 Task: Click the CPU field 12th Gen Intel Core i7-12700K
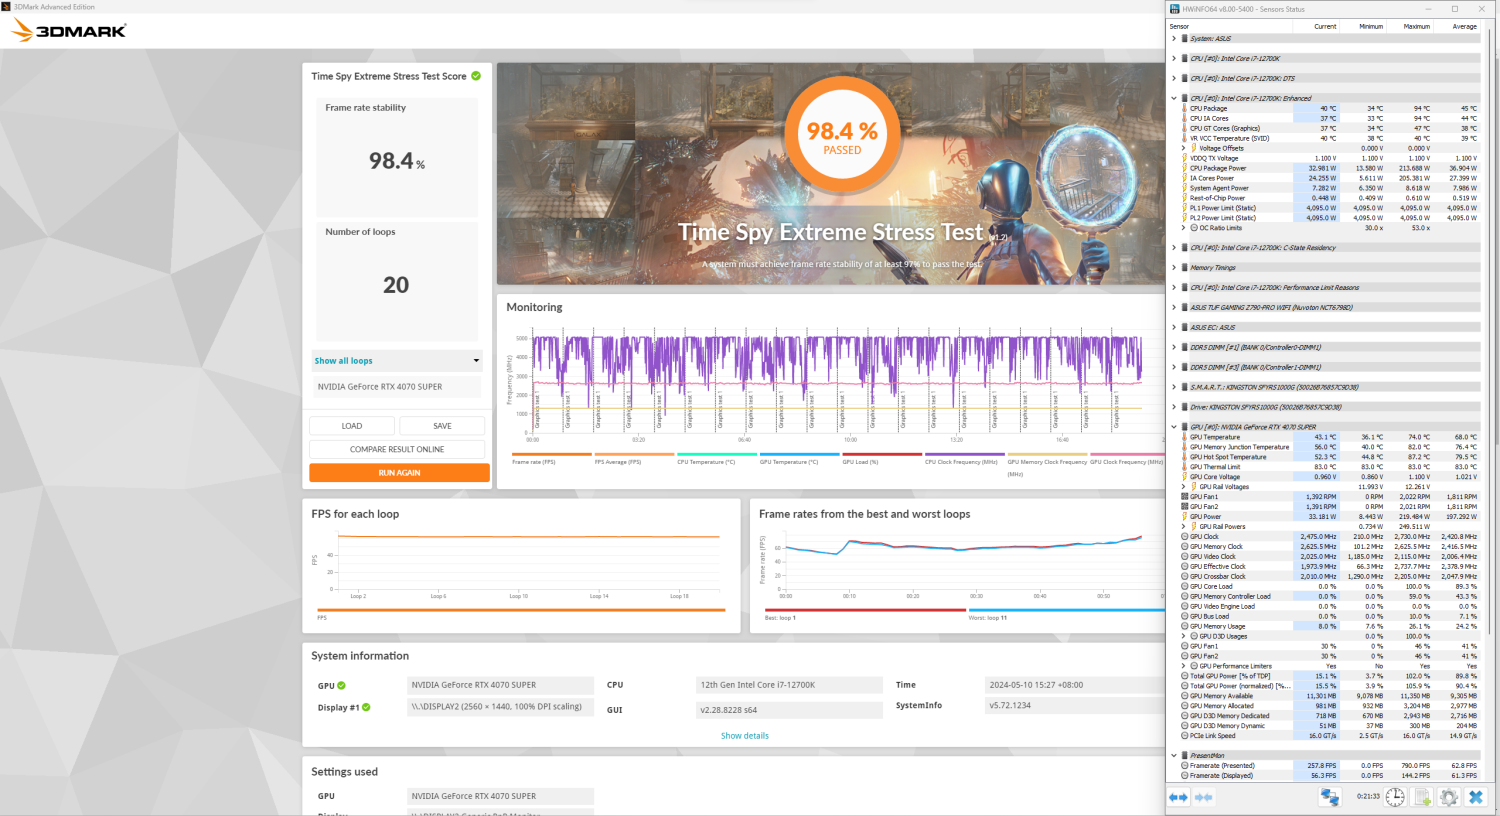point(790,686)
